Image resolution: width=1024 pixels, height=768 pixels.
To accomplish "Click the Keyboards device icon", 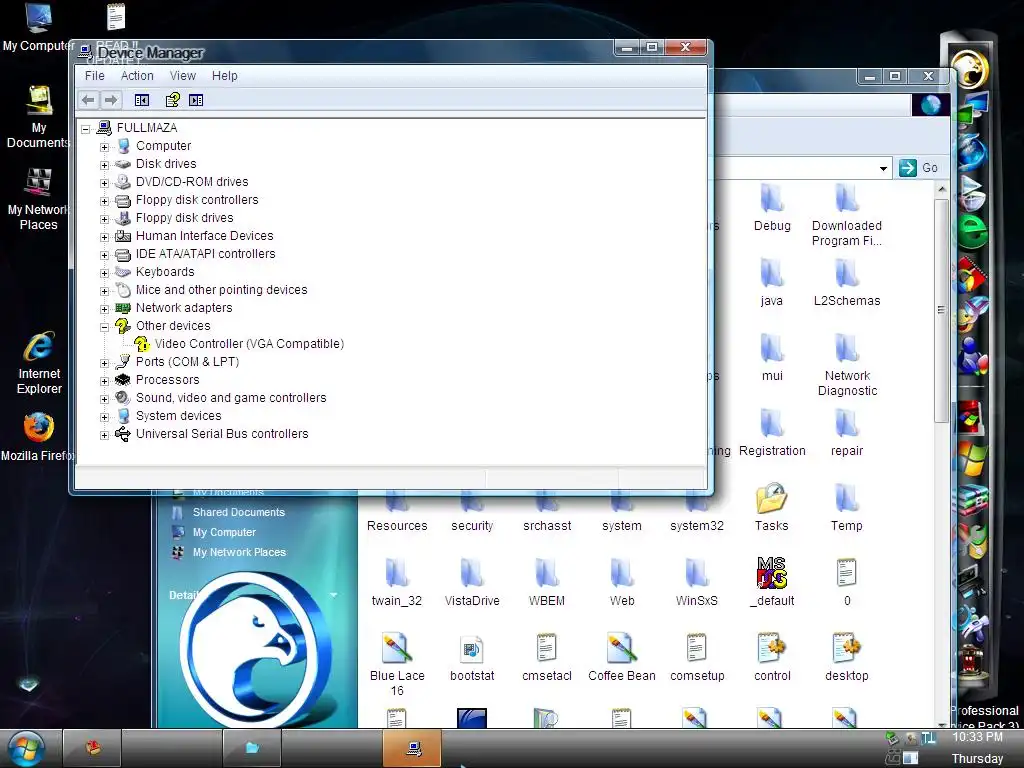I will coord(123,272).
